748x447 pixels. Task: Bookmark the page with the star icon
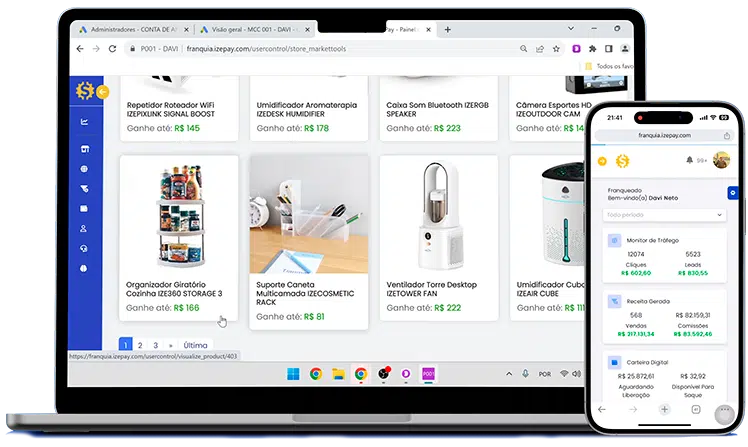click(x=556, y=49)
